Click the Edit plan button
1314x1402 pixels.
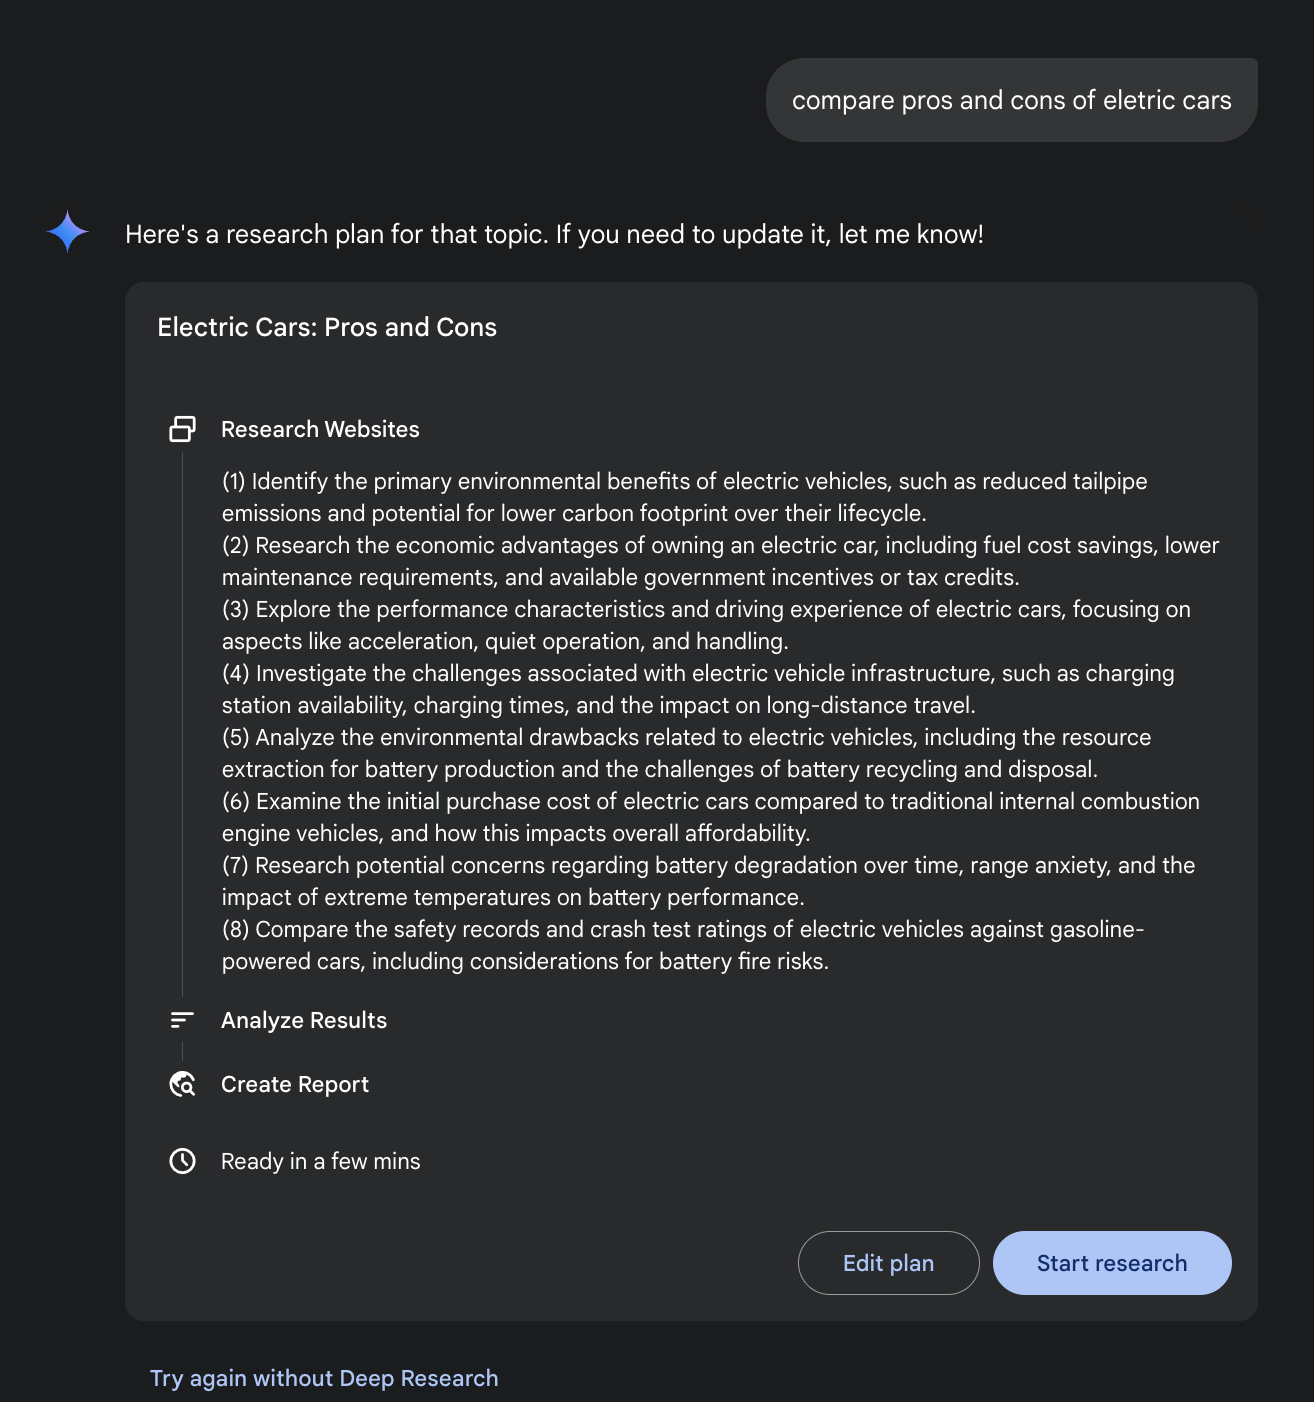pyautogui.click(x=889, y=1263)
